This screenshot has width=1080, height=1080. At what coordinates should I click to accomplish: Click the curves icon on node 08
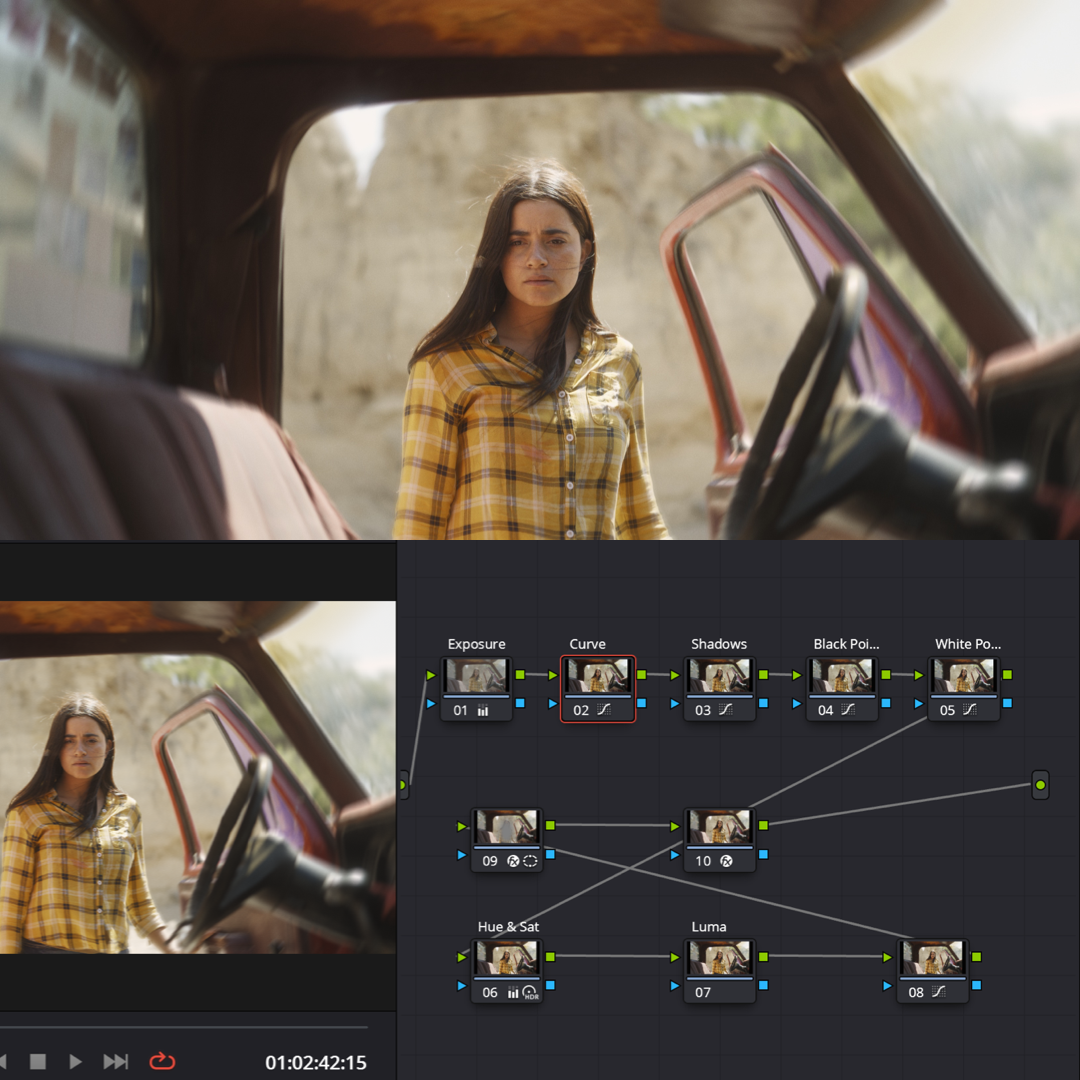[x=938, y=992]
